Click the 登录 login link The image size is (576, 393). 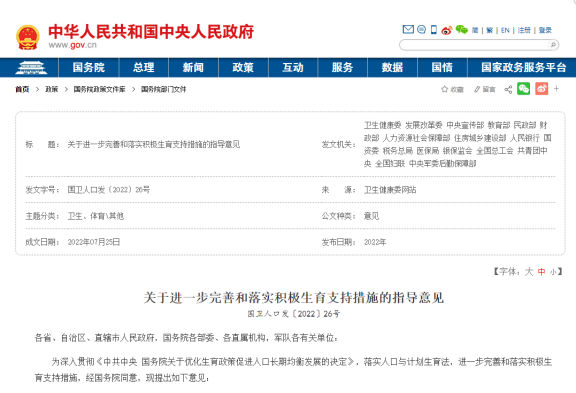(x=545, y=30)
